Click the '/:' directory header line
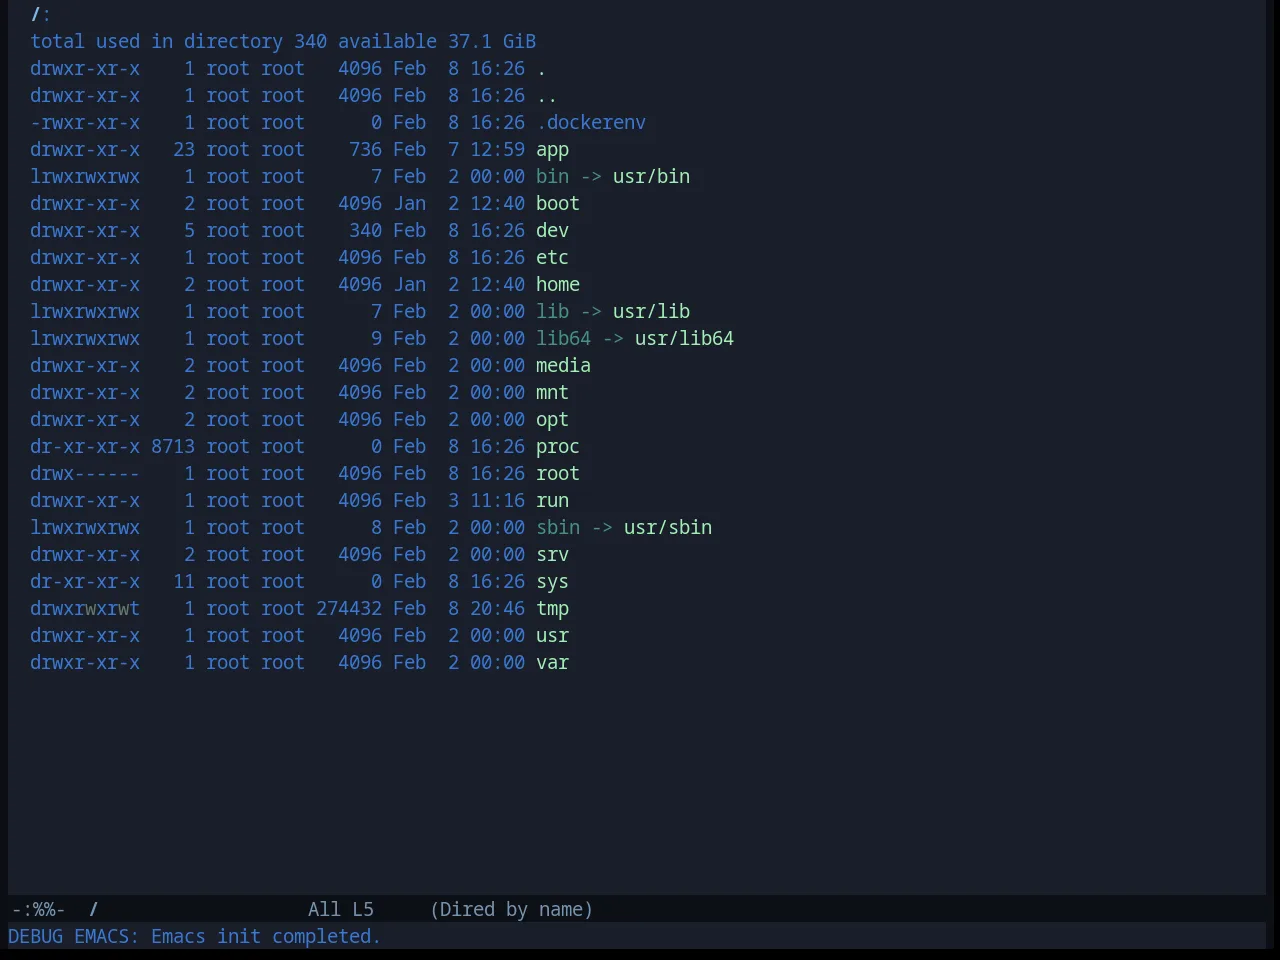Viewport: 1280px width, 960px height. (x=40, y=15)
